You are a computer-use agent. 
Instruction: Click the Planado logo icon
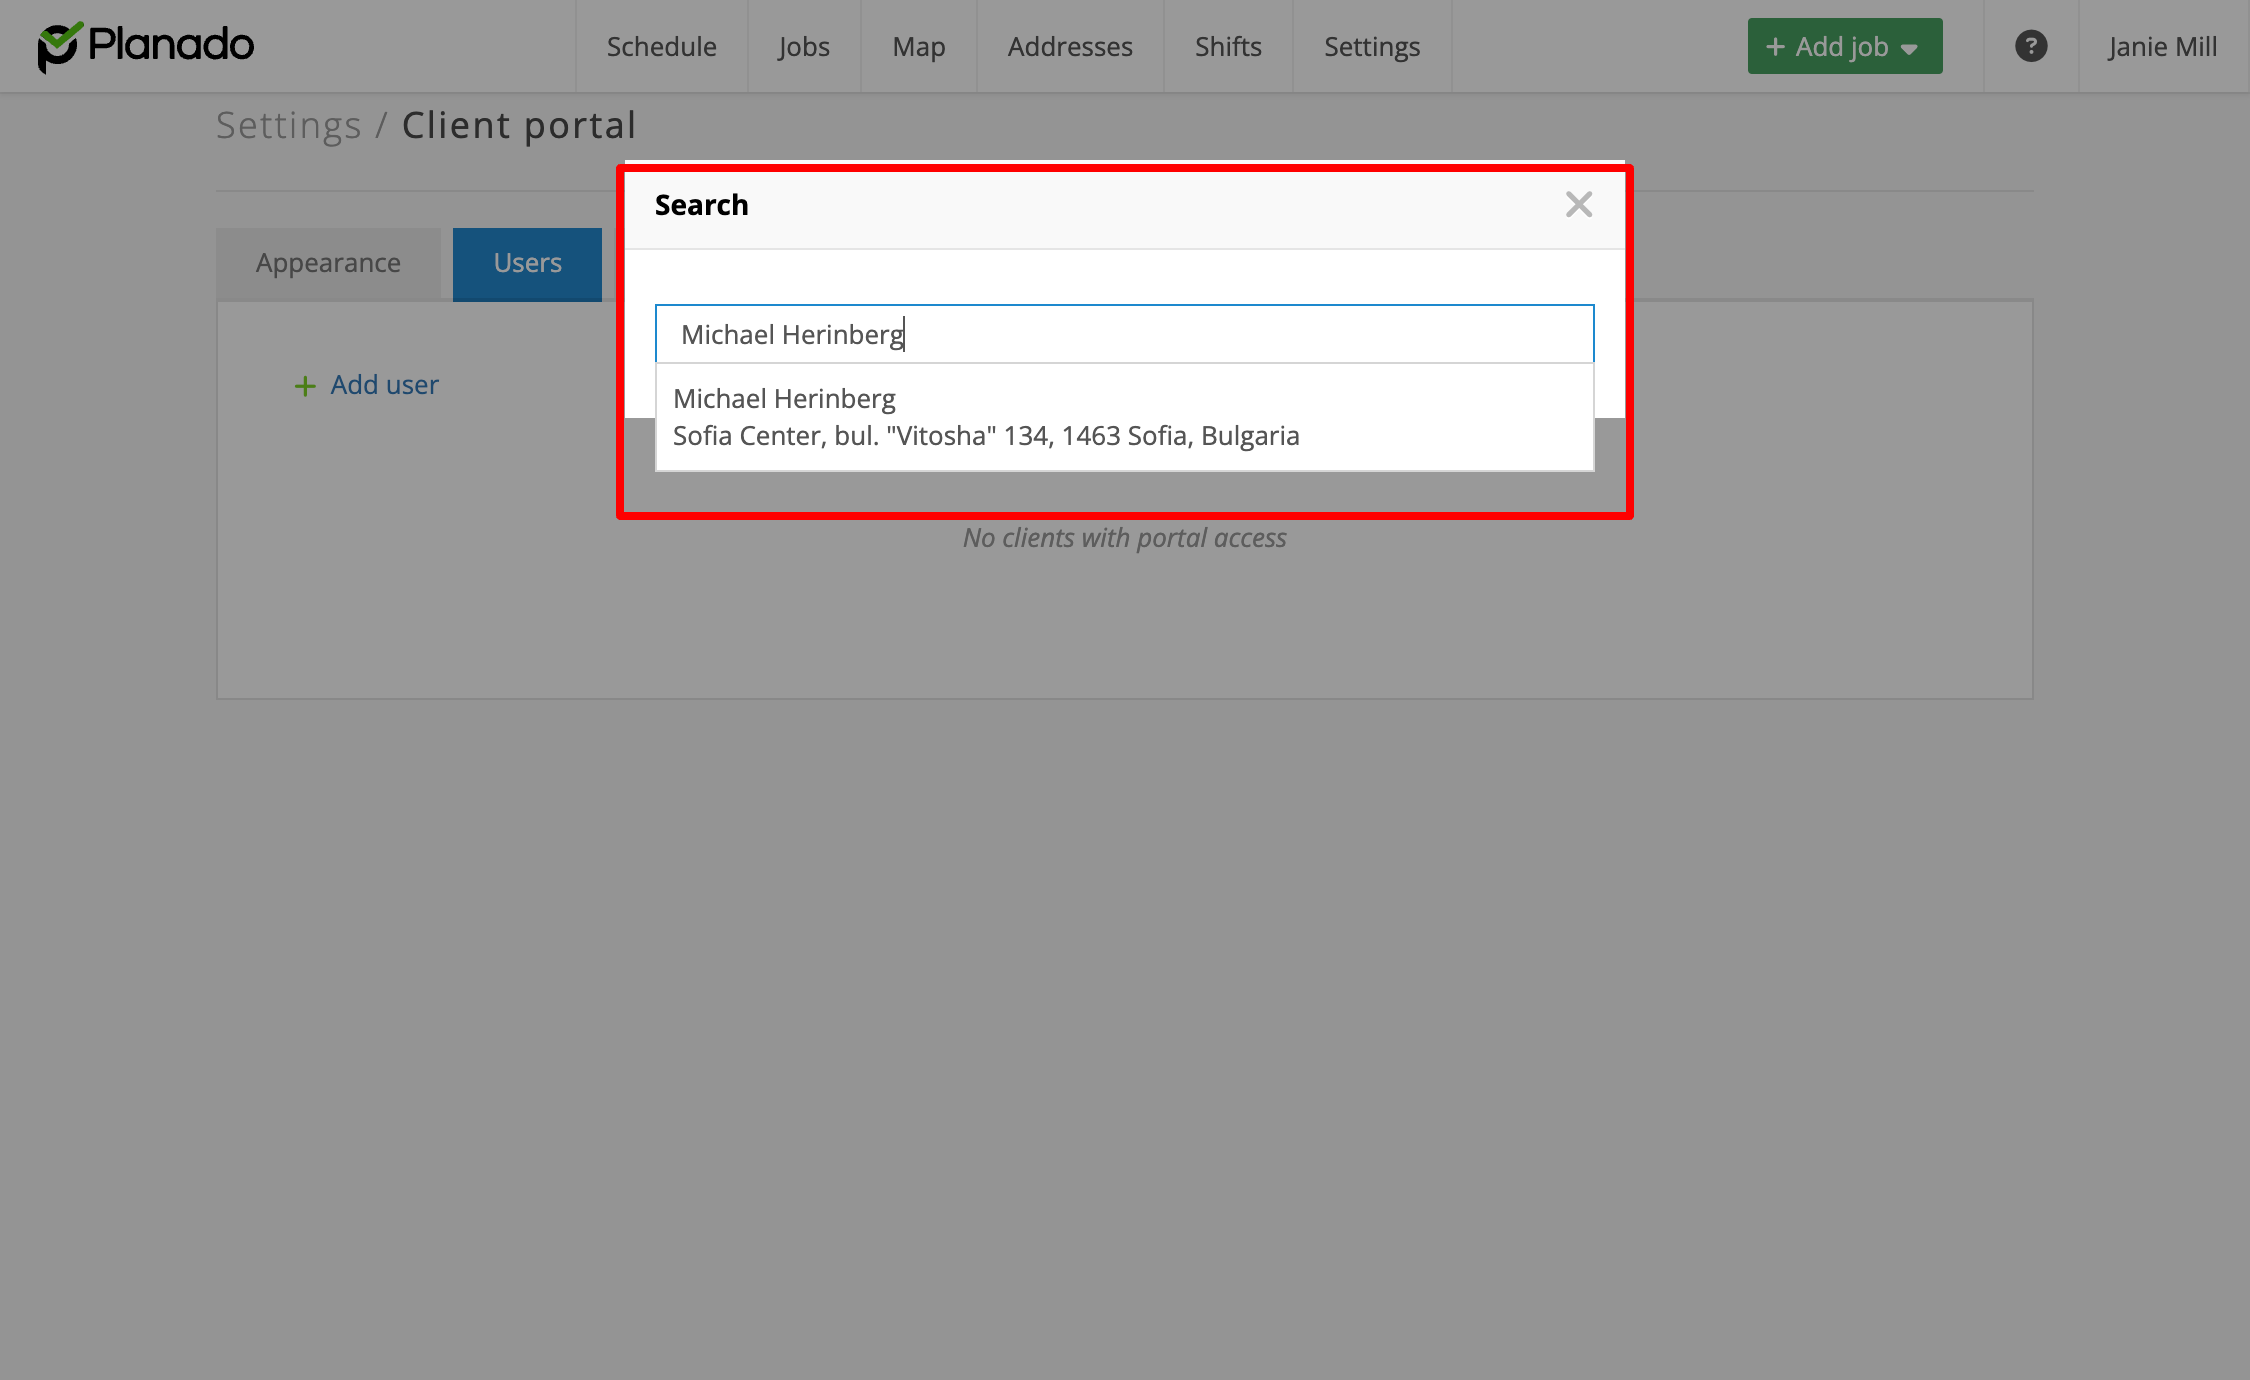[x=59, y=47]
